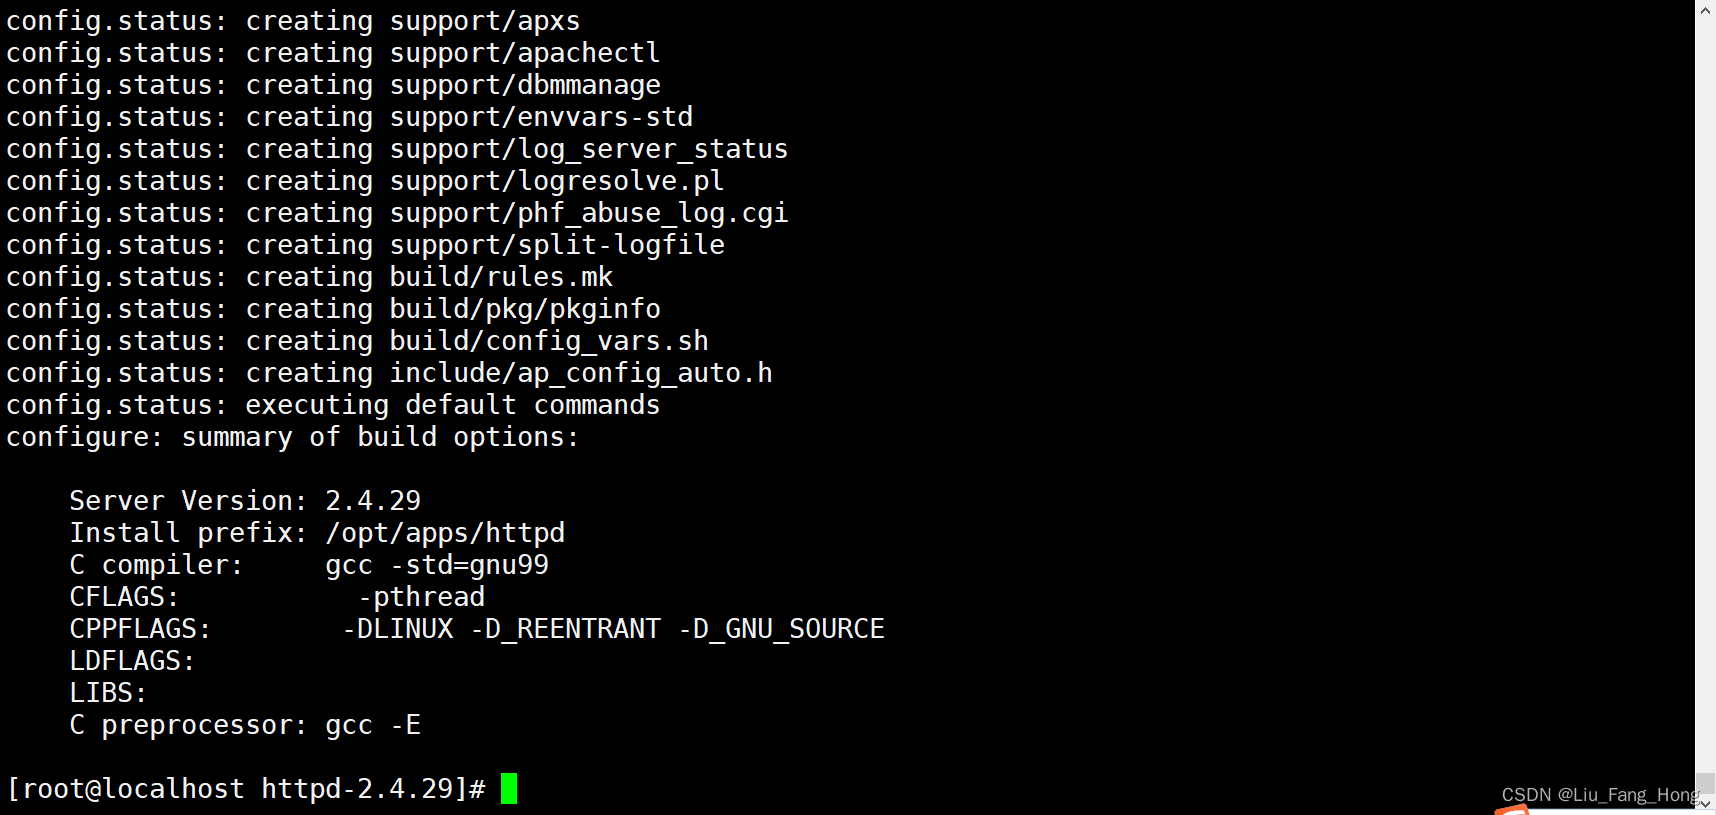The width and height of the screenshot is (1716, 815).
Task: Click 'summary of build options' line
Action: pos(380,437)
